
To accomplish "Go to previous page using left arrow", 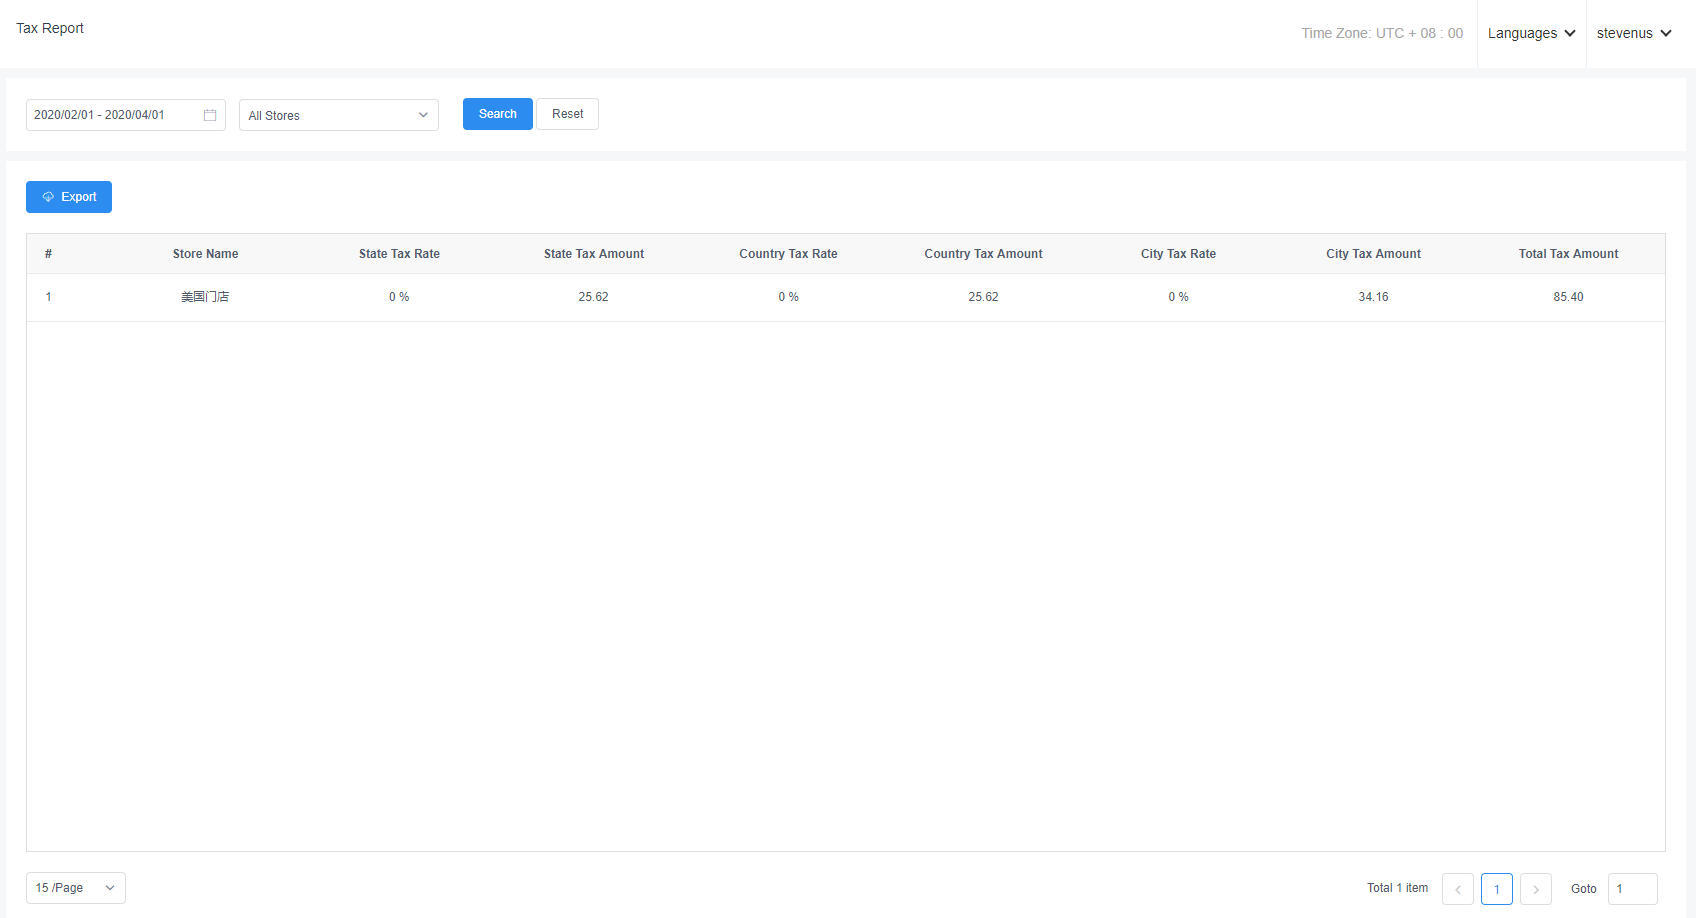I will pos(1457,889).
